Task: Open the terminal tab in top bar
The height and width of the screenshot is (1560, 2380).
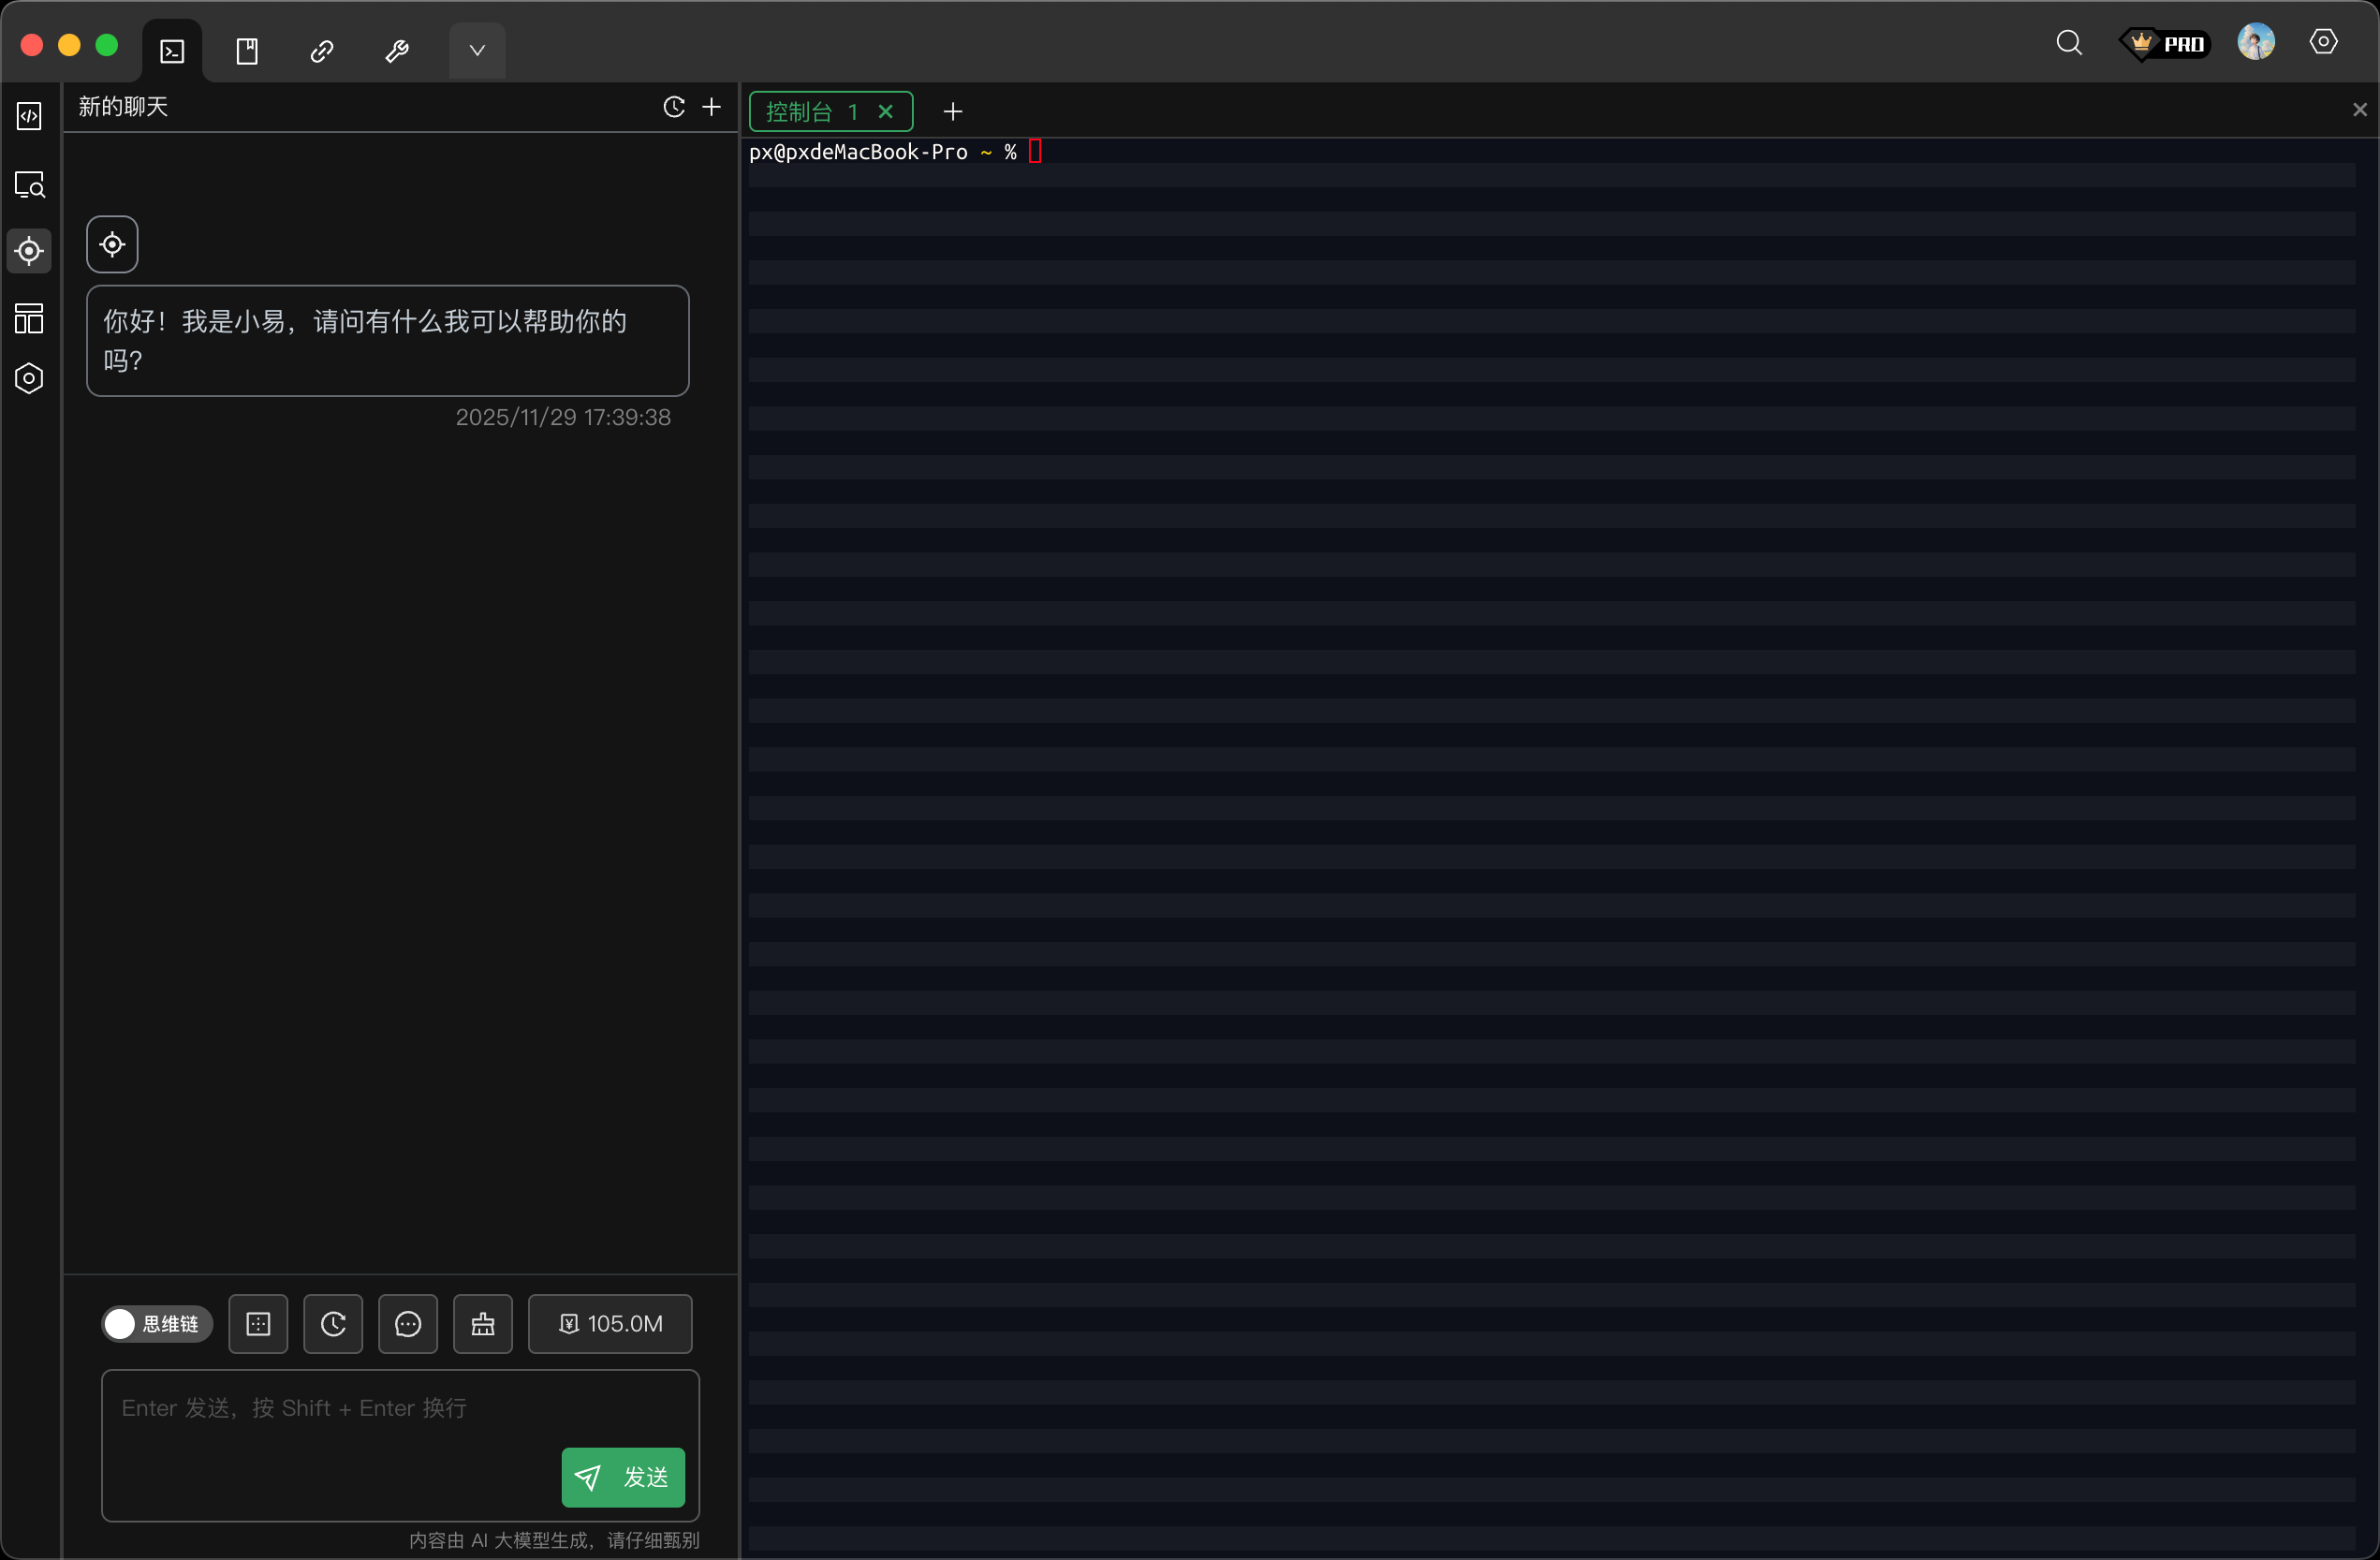Action: (x=172, y=51)
